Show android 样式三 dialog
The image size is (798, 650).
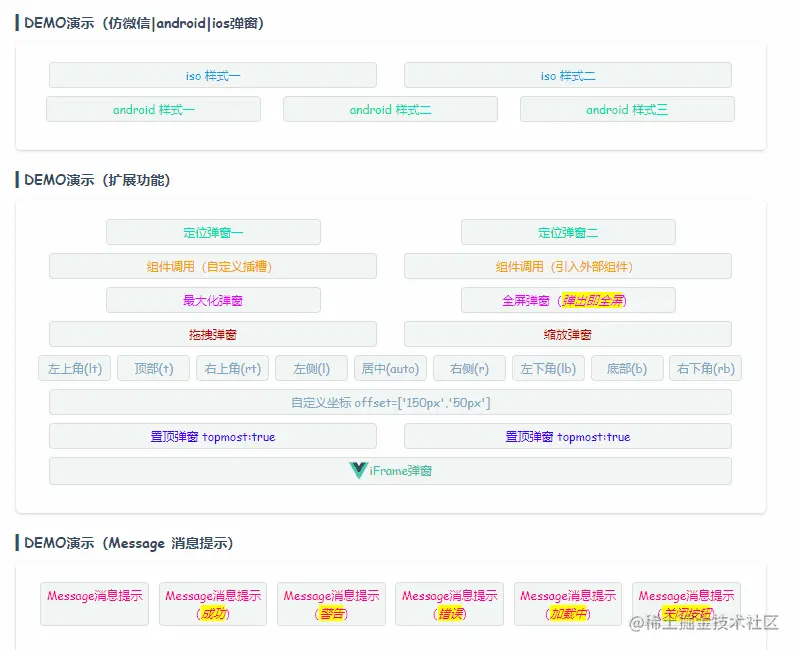click(x=627, y=109)
